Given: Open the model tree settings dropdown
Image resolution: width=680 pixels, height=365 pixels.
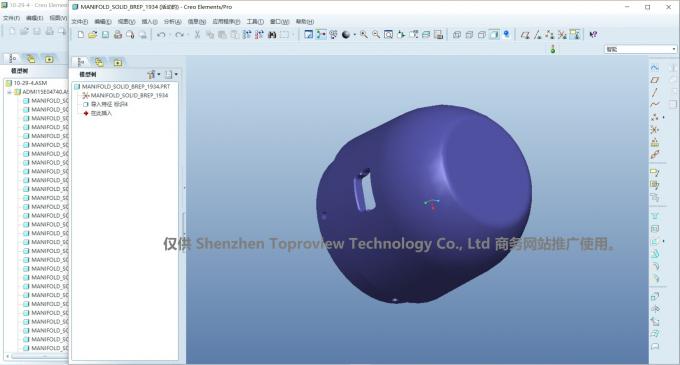Looking at the screenshot, I should click(154, 75).
